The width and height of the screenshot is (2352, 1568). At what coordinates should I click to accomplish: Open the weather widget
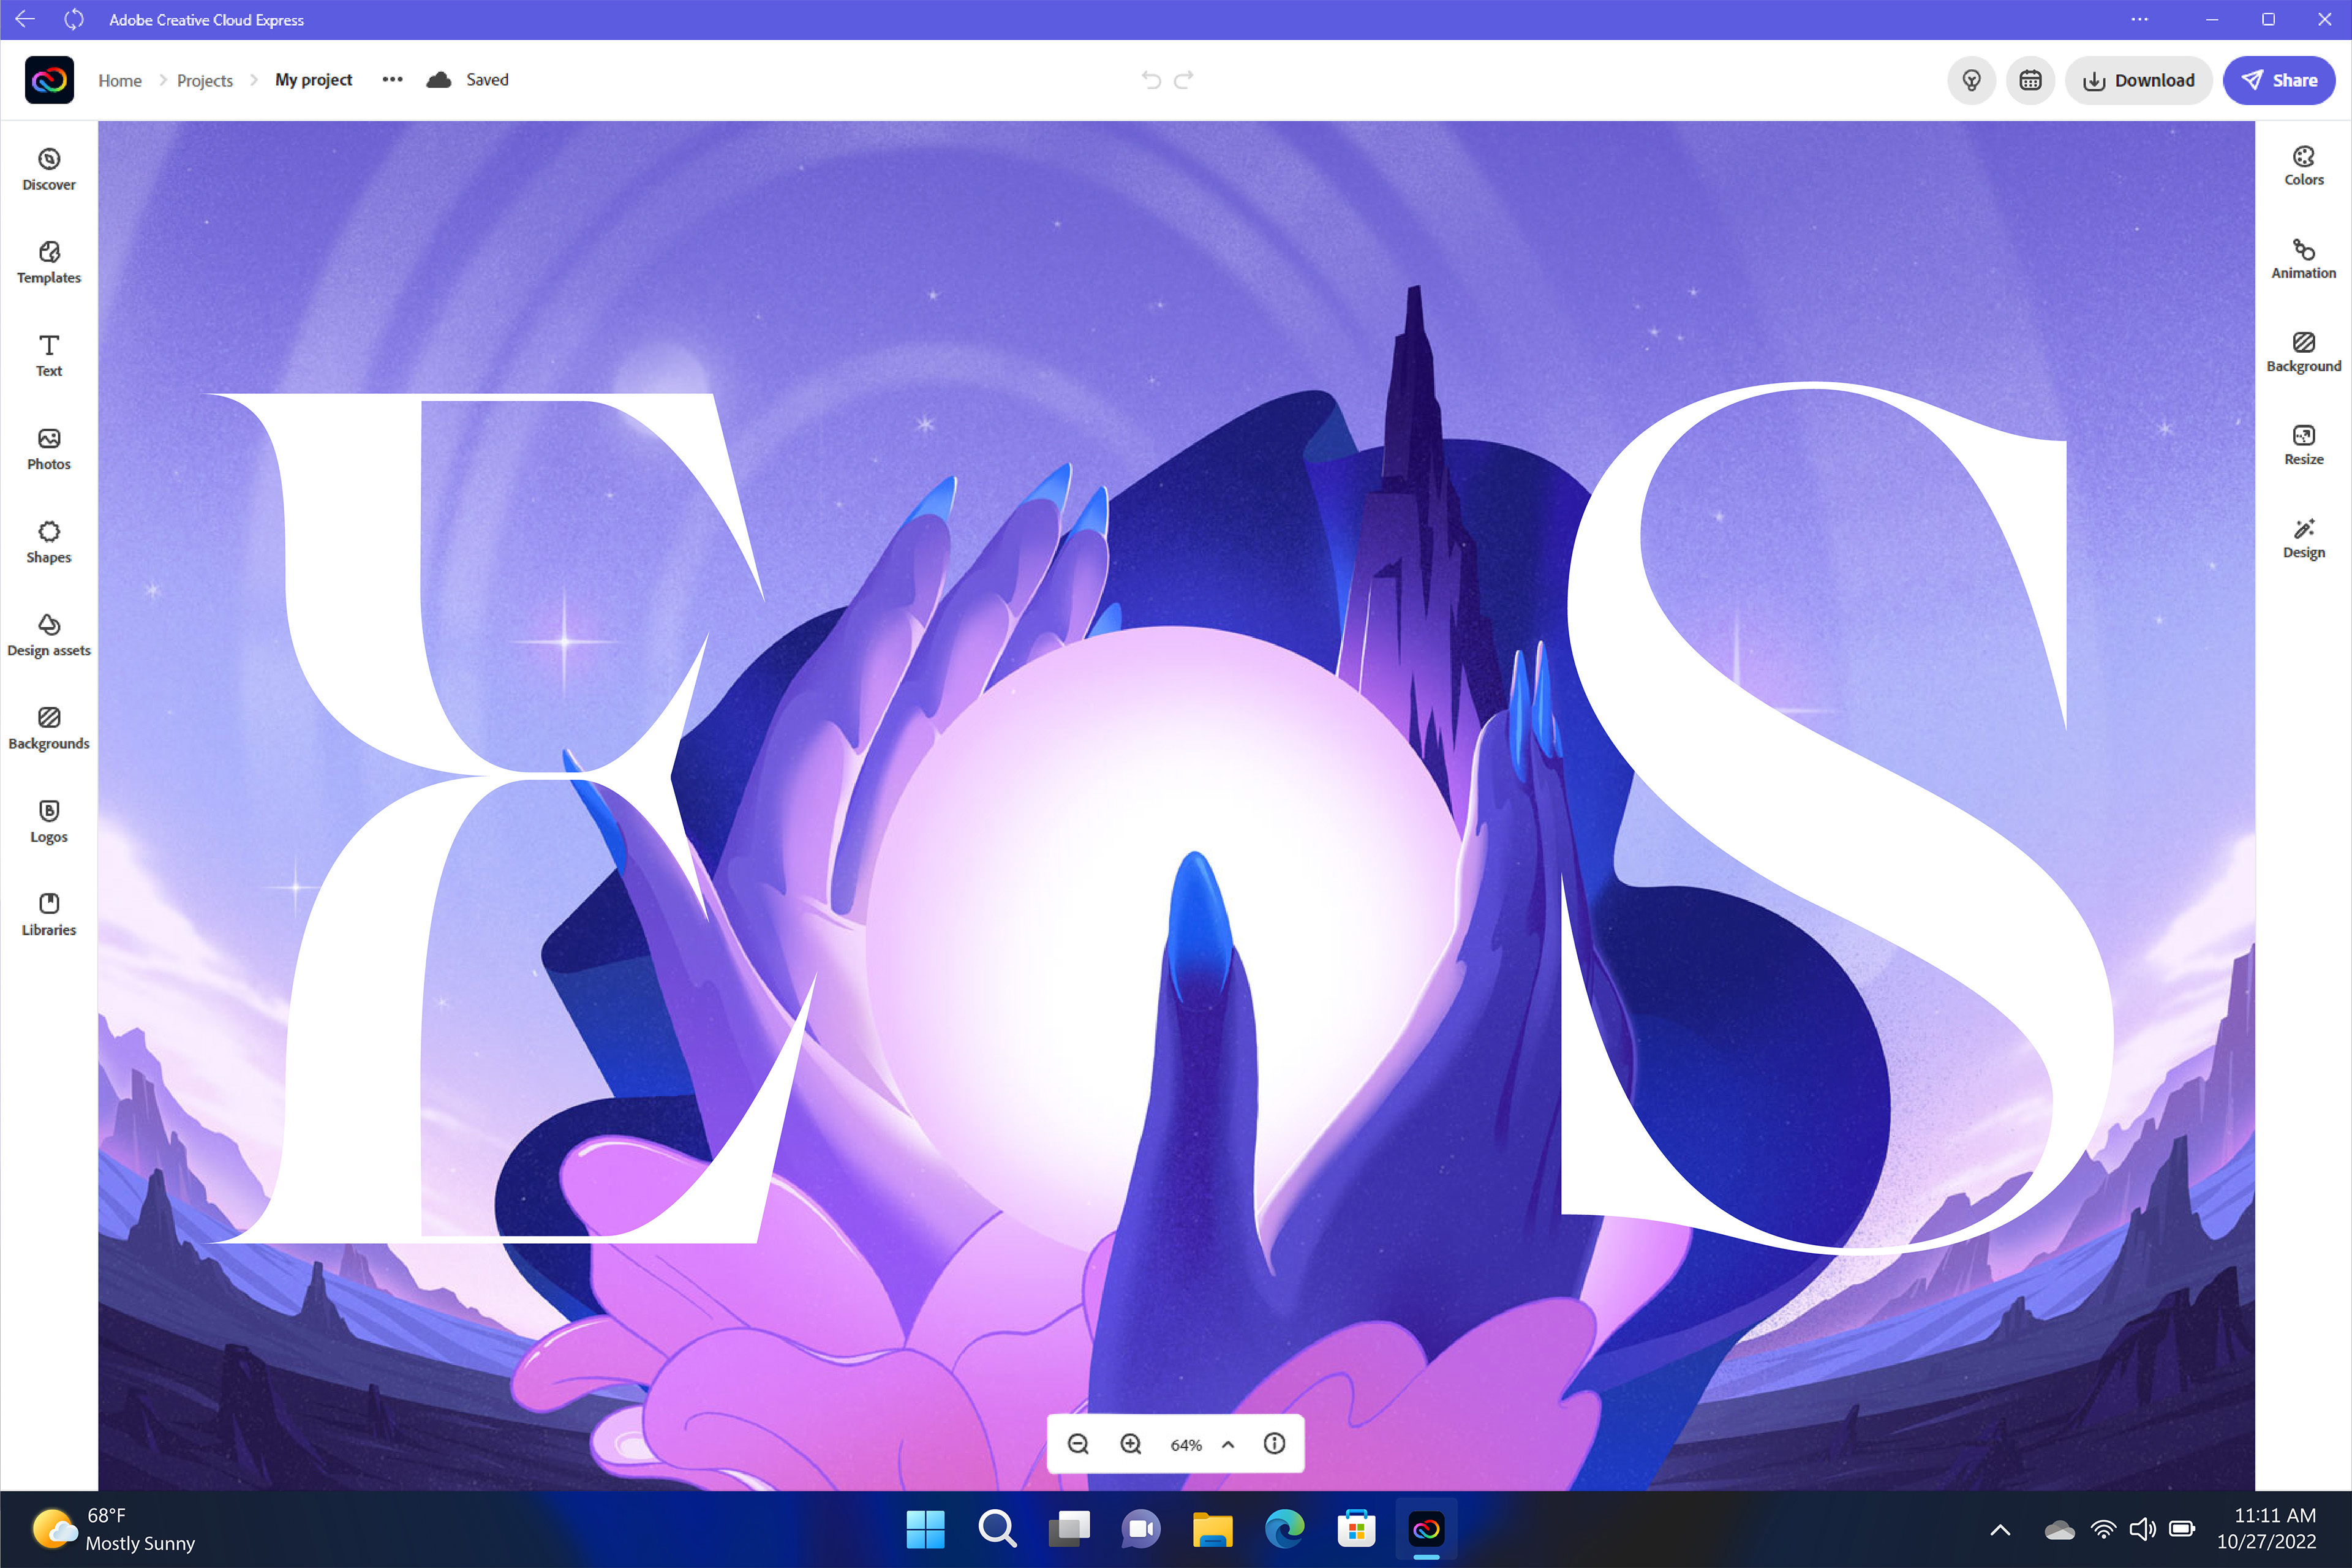click(113, 1529)
